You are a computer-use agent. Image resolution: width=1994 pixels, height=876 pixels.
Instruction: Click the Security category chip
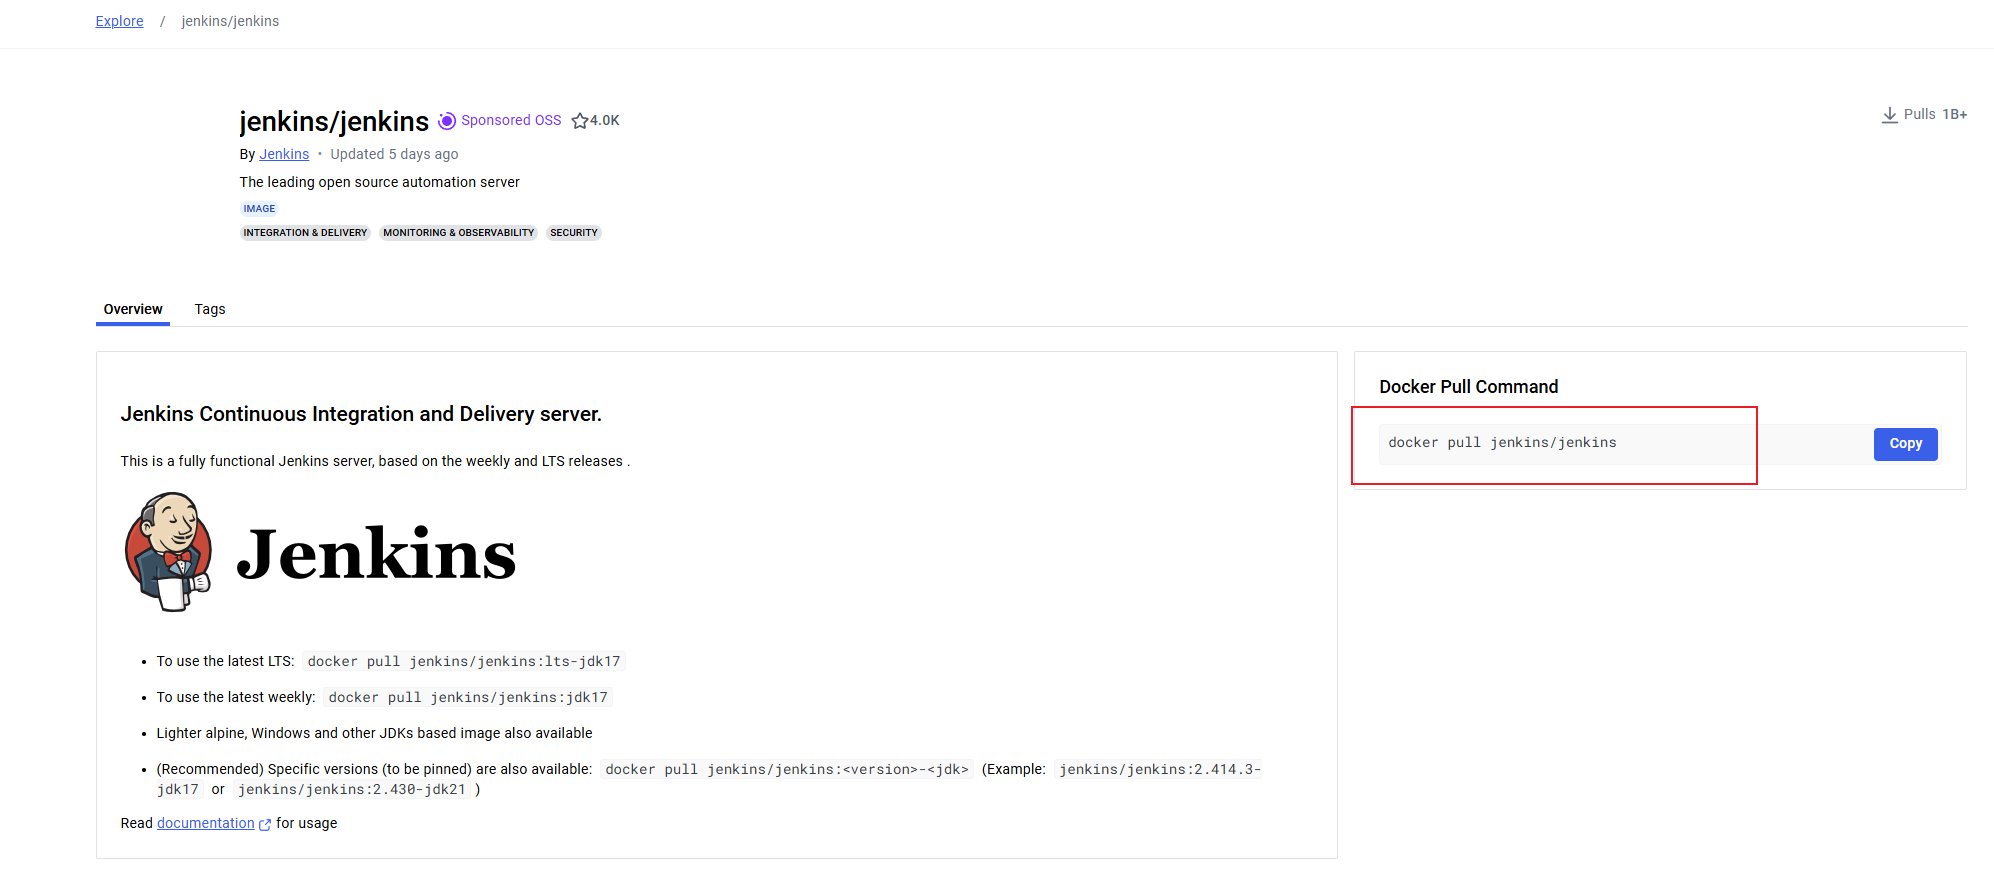point(574,233)
